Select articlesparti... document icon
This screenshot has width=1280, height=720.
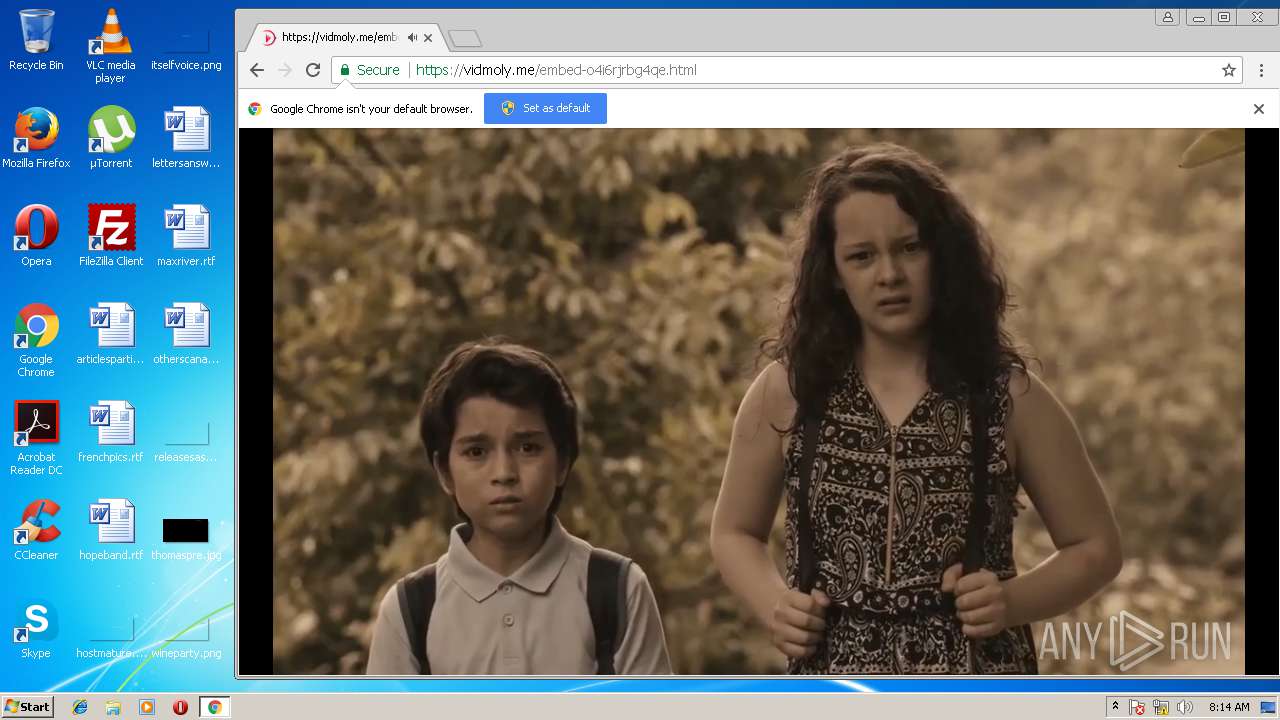pos(110,334)
